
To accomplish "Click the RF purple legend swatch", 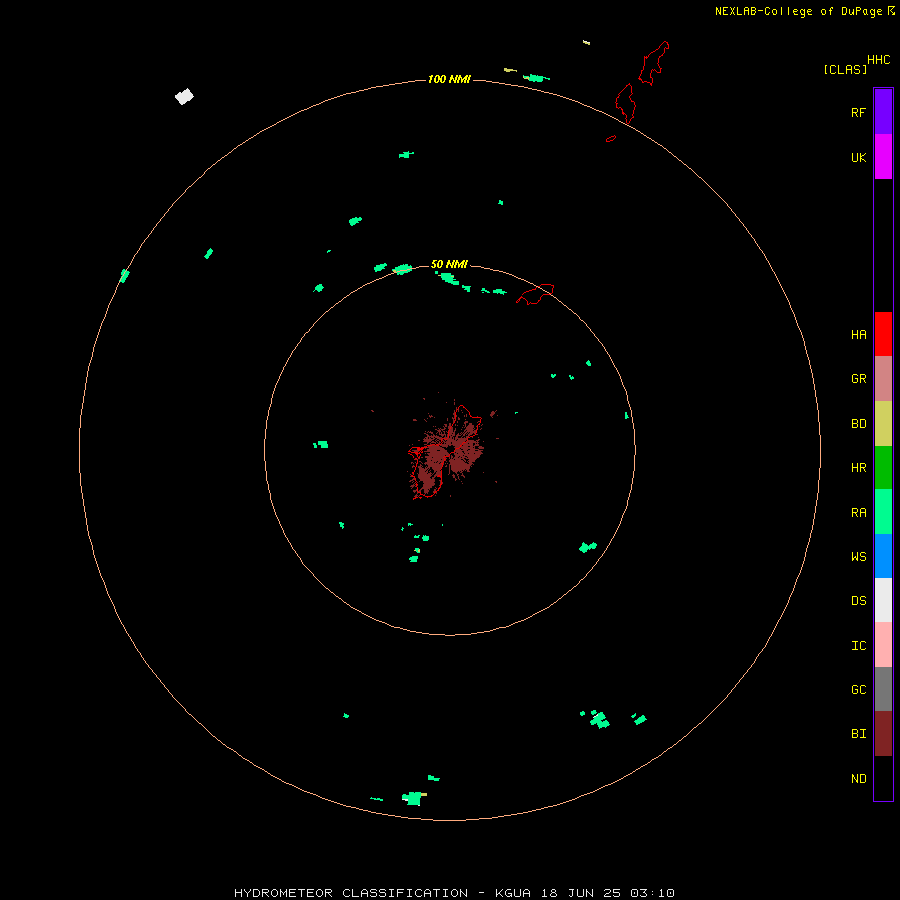I will pos(883,111).
